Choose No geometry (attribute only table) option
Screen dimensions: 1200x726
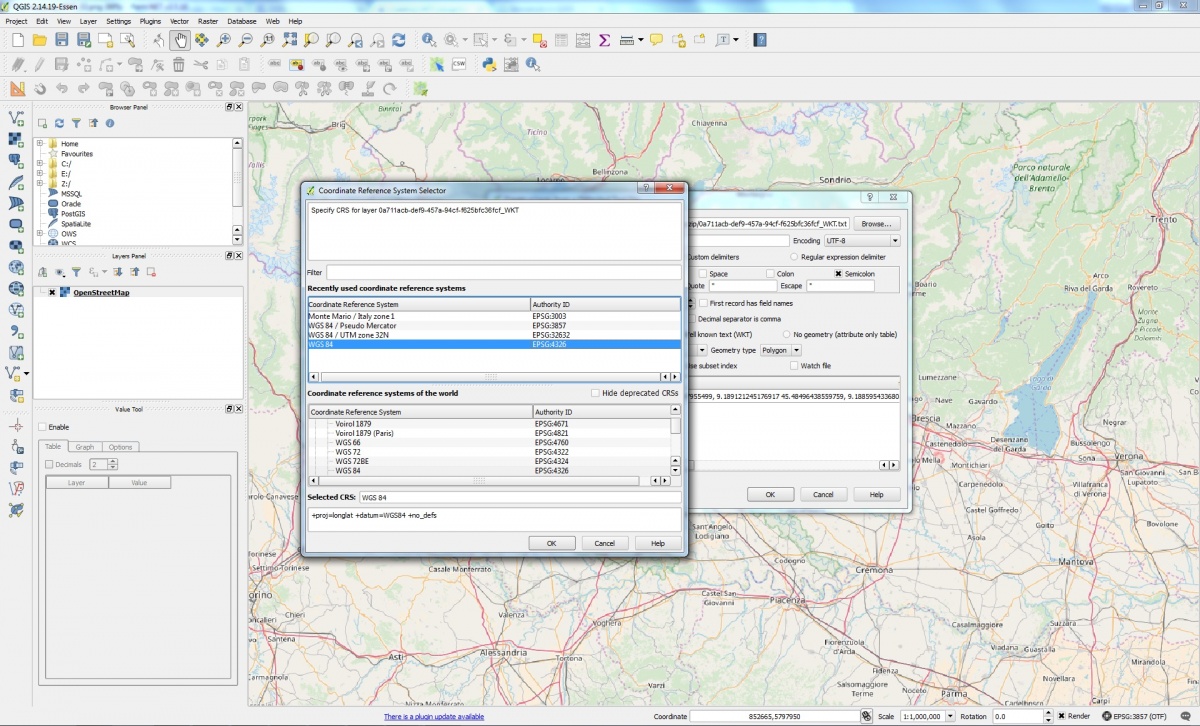786,334
